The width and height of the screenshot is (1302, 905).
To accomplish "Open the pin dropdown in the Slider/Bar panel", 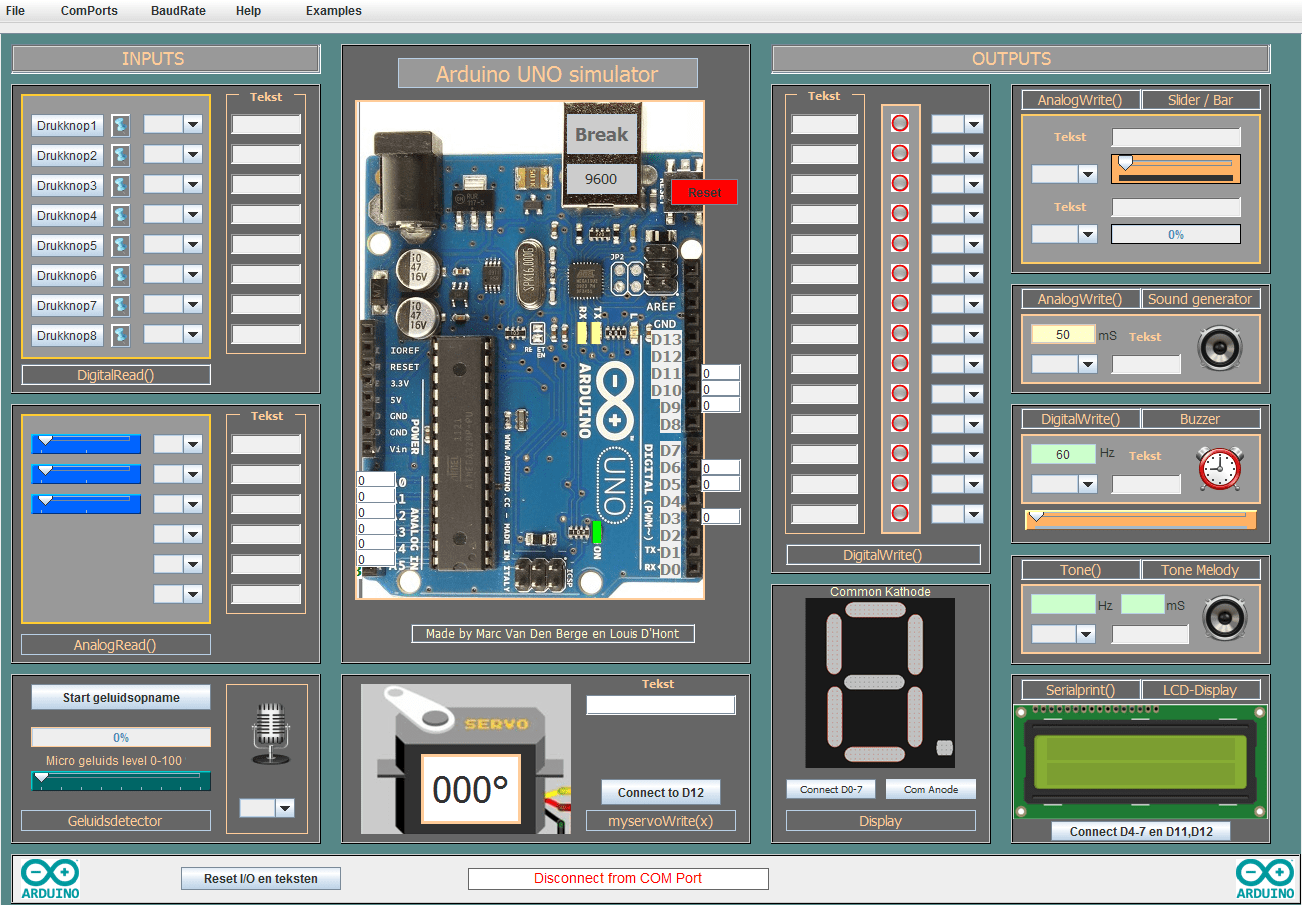I will pos(1064,174).
